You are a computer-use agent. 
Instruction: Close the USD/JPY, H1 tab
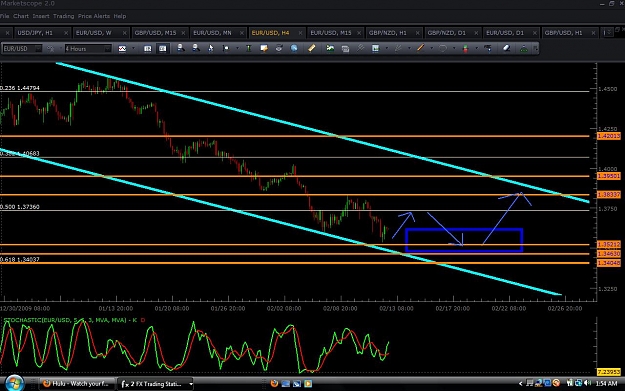(66, 33)
